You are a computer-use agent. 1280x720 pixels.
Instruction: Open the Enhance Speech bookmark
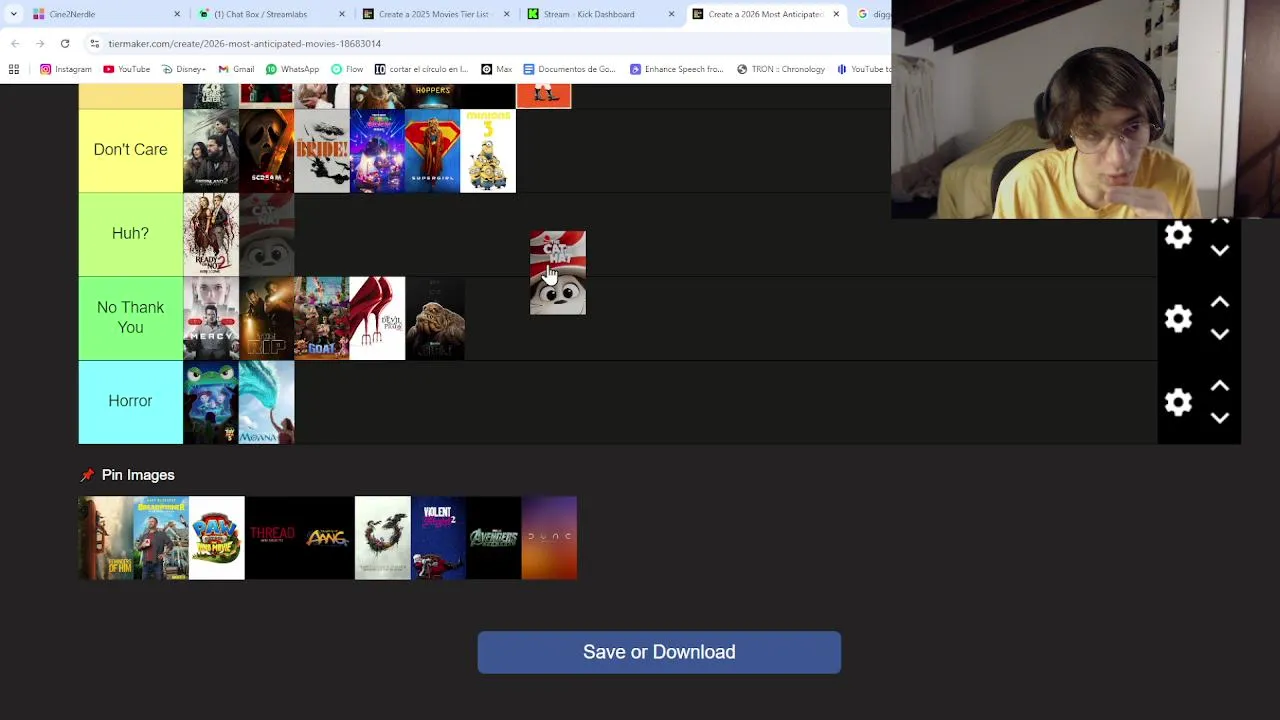pos(677,69)
